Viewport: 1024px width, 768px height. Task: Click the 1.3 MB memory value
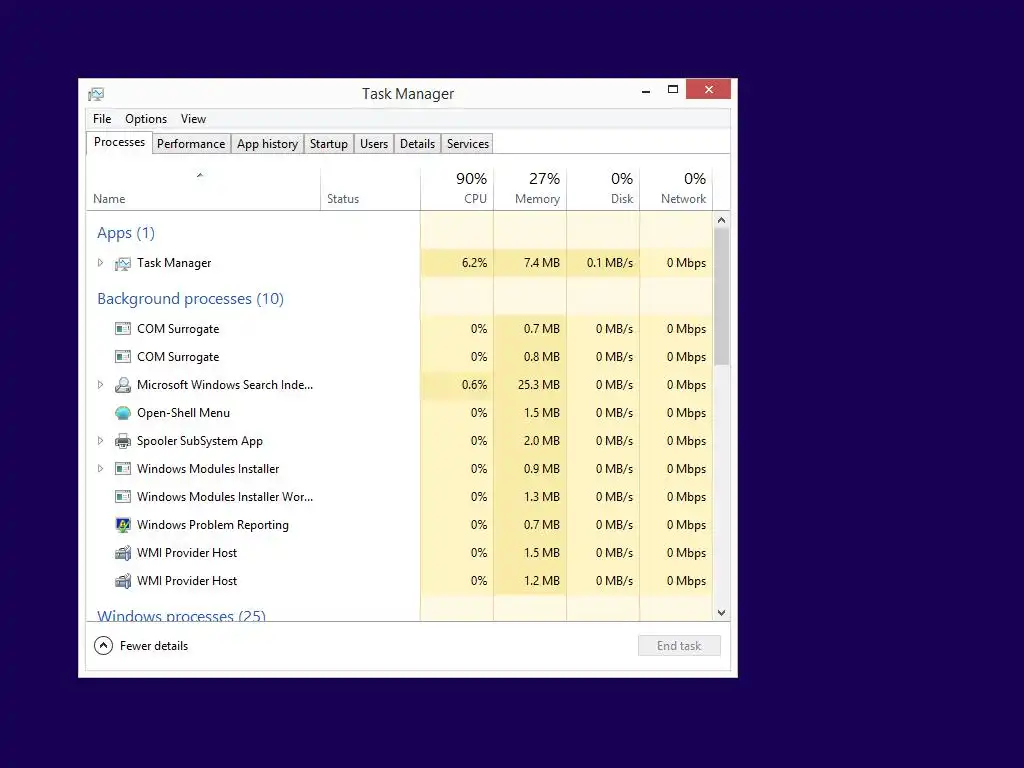pyautogui.click(x=541, y=497)
